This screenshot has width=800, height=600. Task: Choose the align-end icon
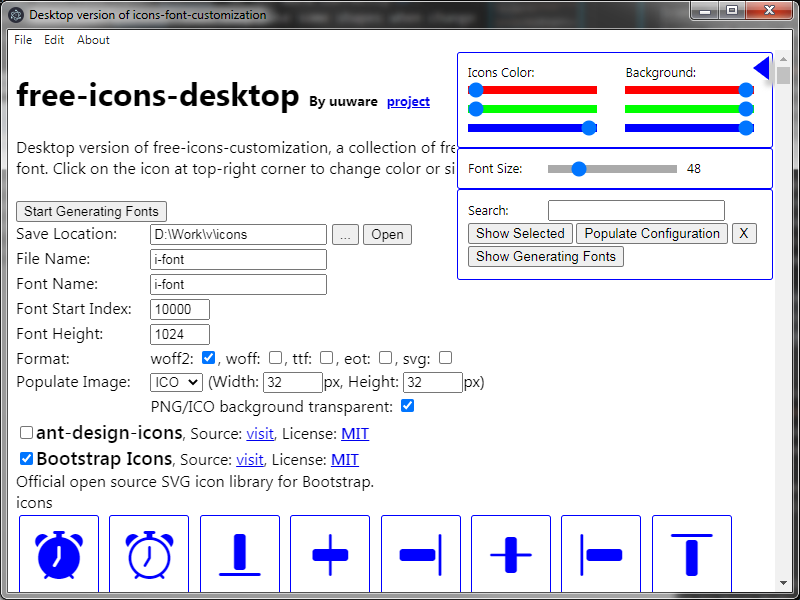(421, 555)
